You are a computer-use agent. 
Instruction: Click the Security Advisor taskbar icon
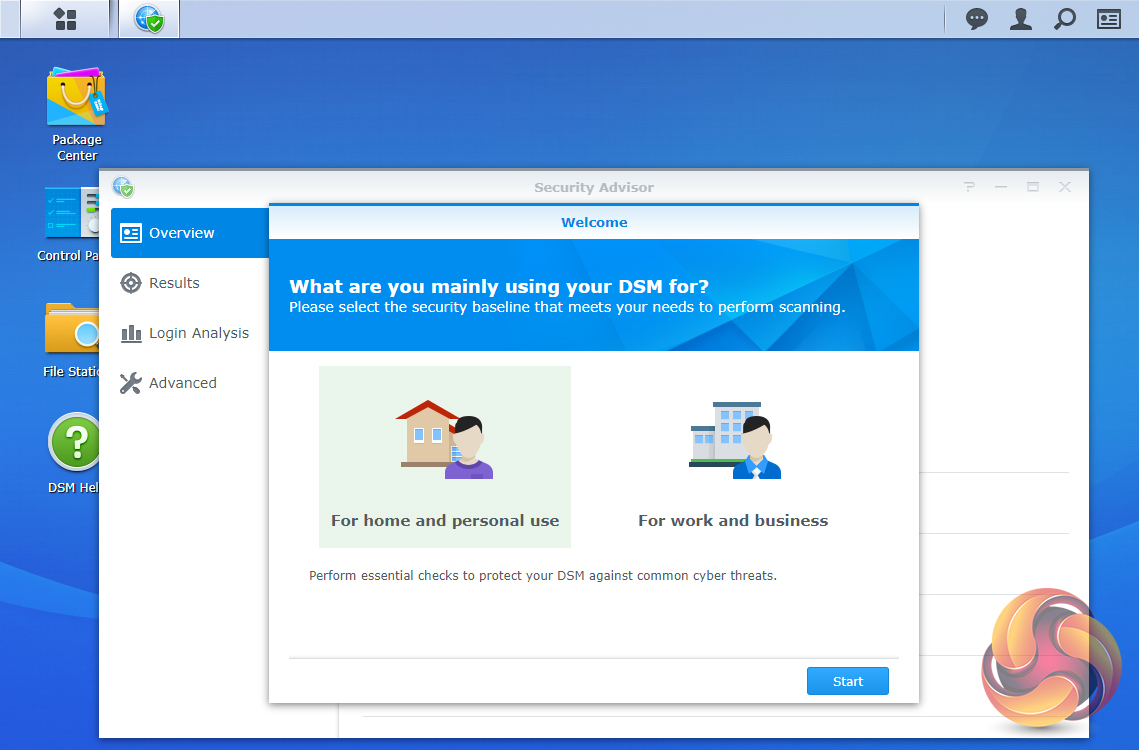149,19
